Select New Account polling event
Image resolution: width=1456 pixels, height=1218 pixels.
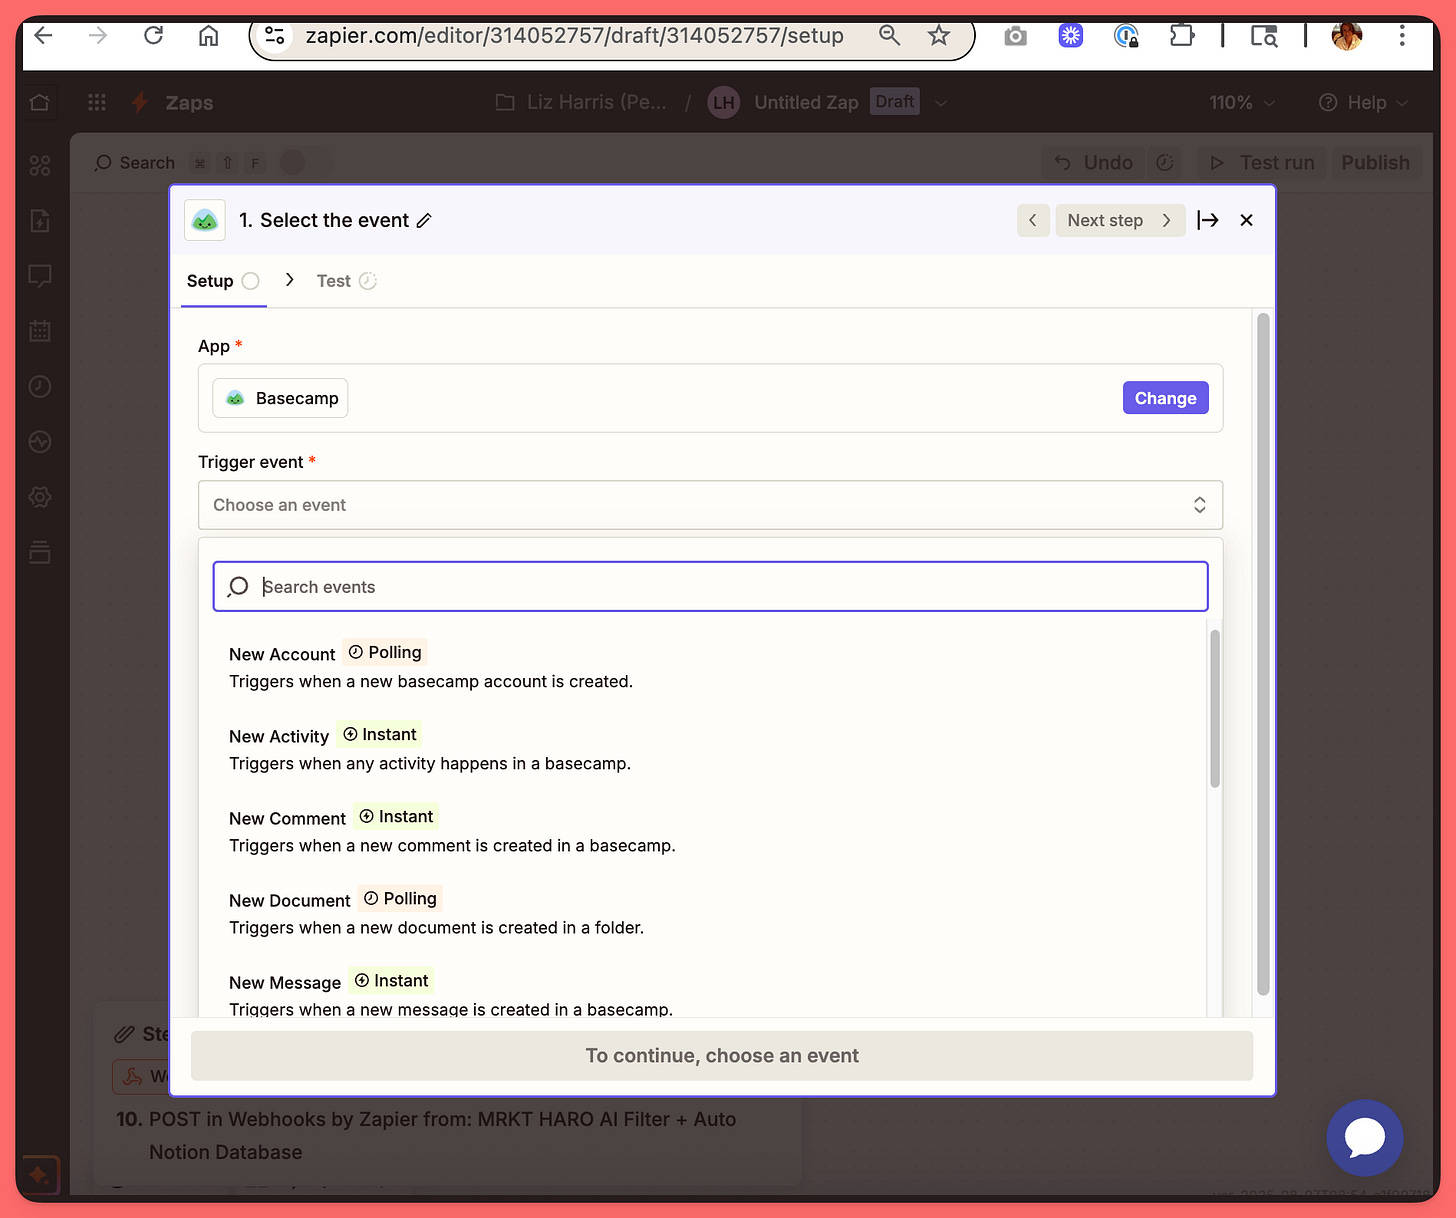(x=708, y=666)
